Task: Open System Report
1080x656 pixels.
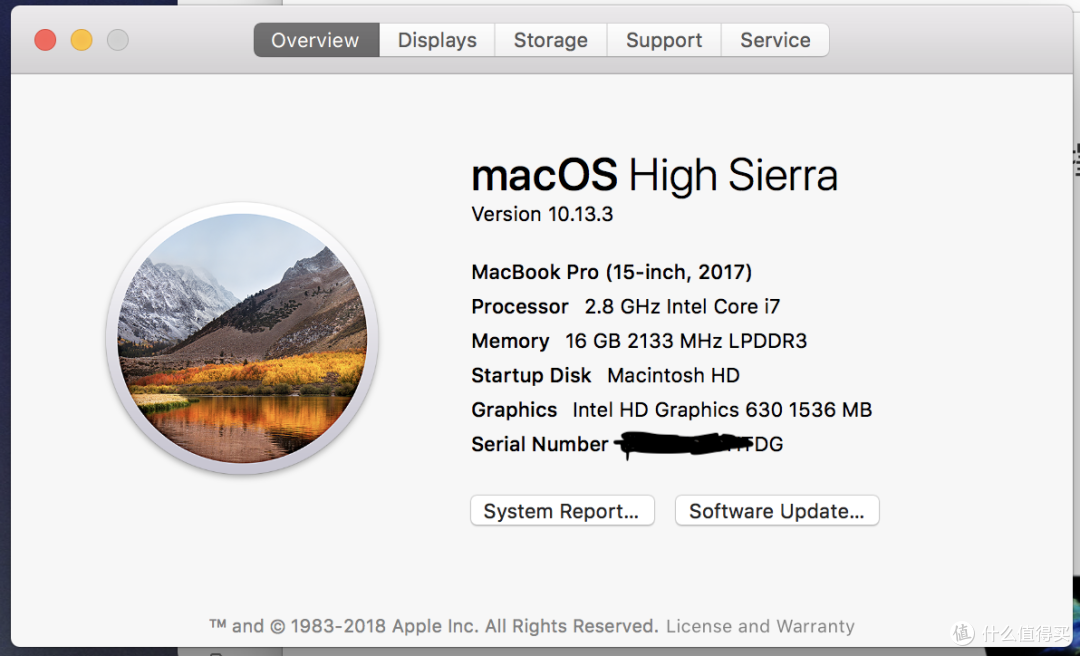Action: coord(562,511)
